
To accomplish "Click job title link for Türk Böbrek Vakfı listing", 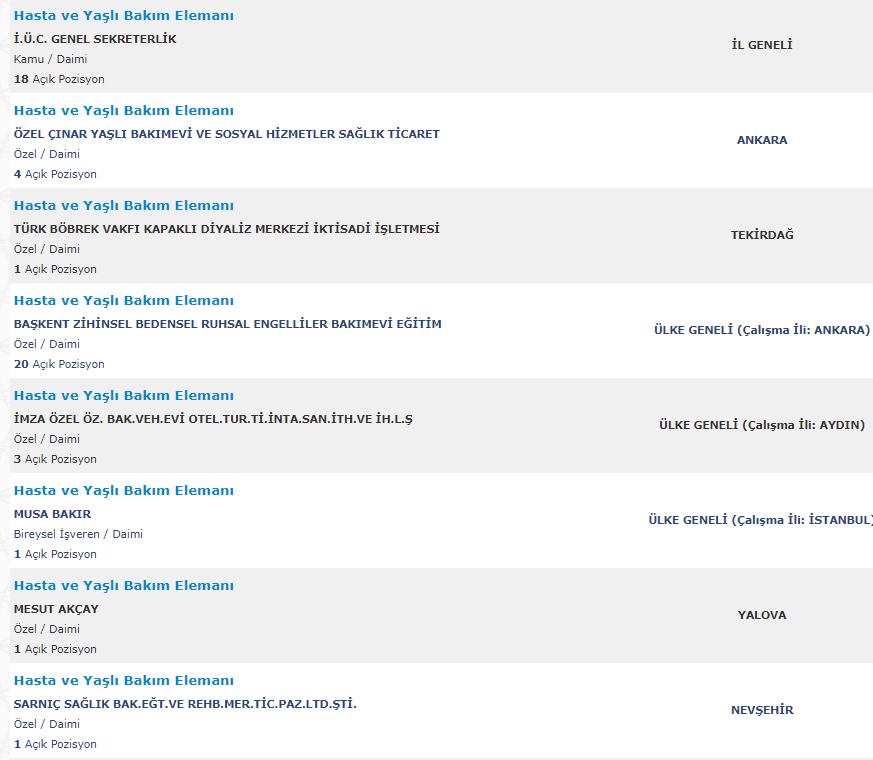I will (124, 206).
